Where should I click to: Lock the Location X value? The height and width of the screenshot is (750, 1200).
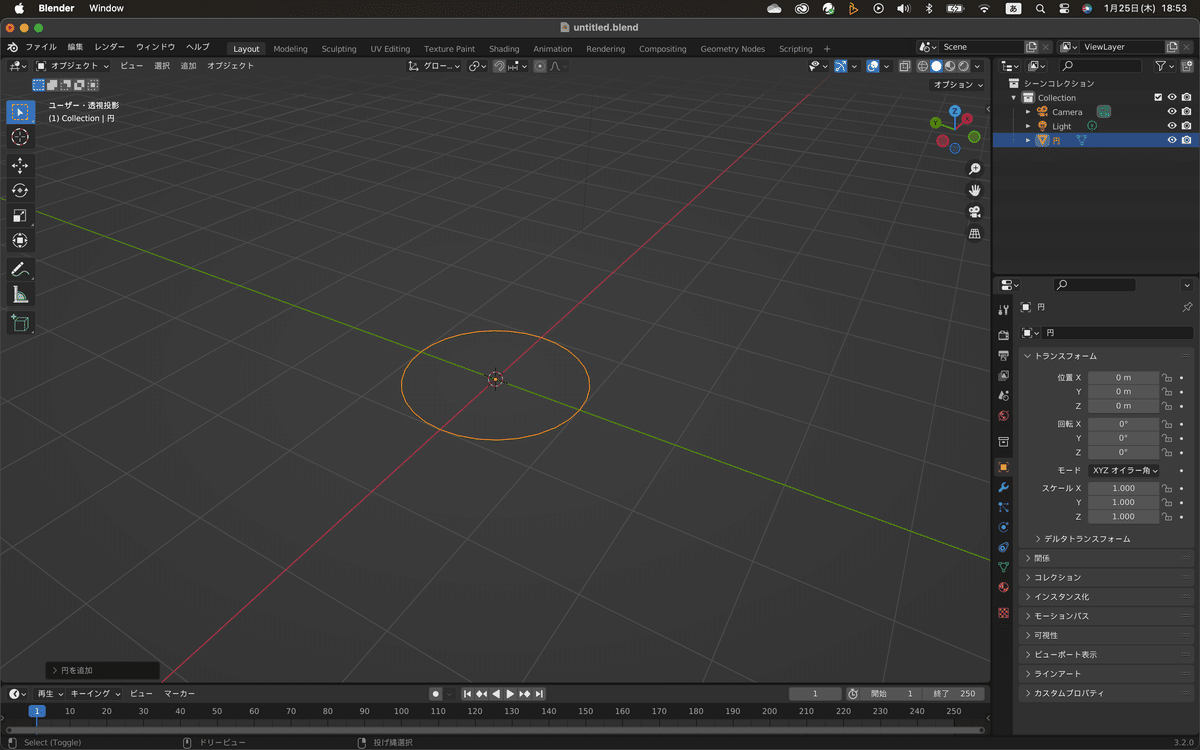click(1166, 378)
